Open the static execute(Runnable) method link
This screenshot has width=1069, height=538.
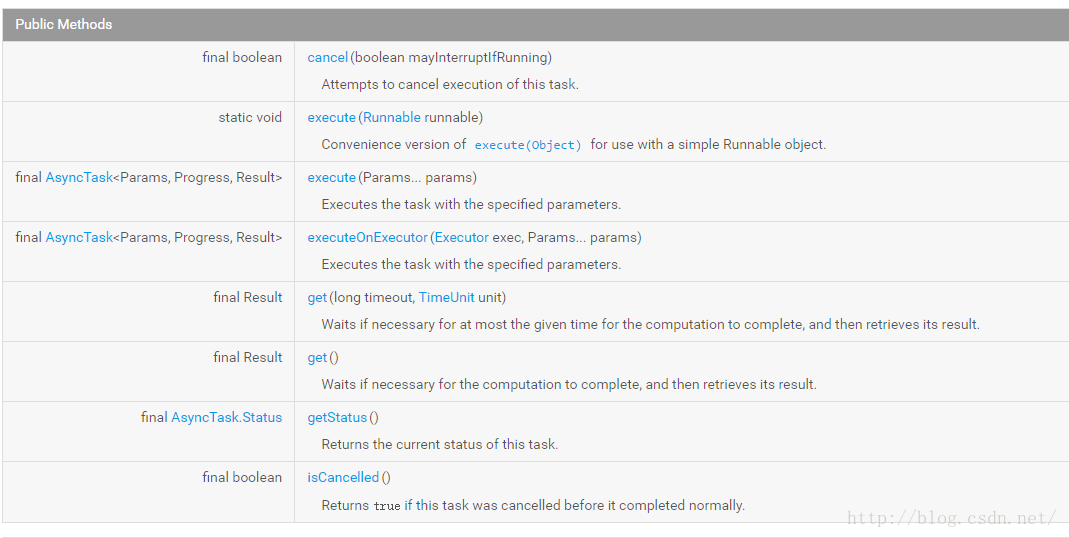tap(331, 117)
